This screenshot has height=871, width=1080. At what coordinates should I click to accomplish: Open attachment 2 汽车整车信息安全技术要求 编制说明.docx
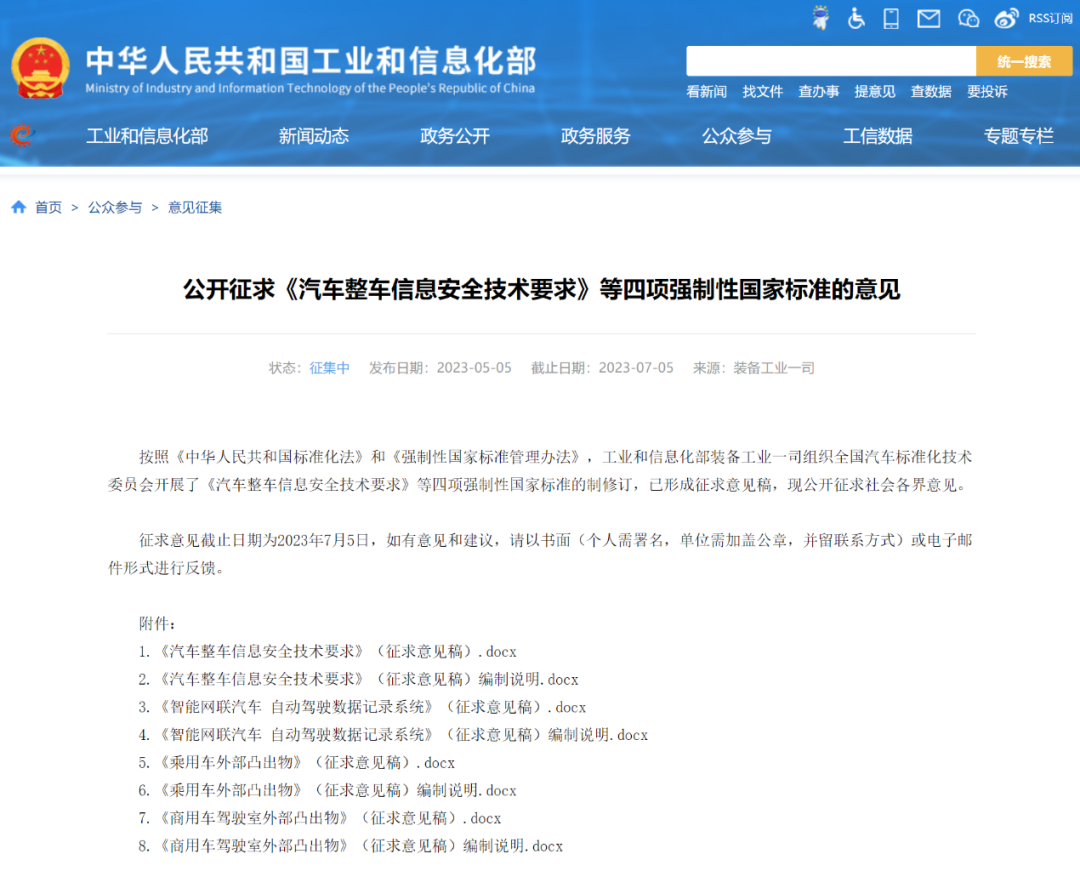tap(358, 680)
